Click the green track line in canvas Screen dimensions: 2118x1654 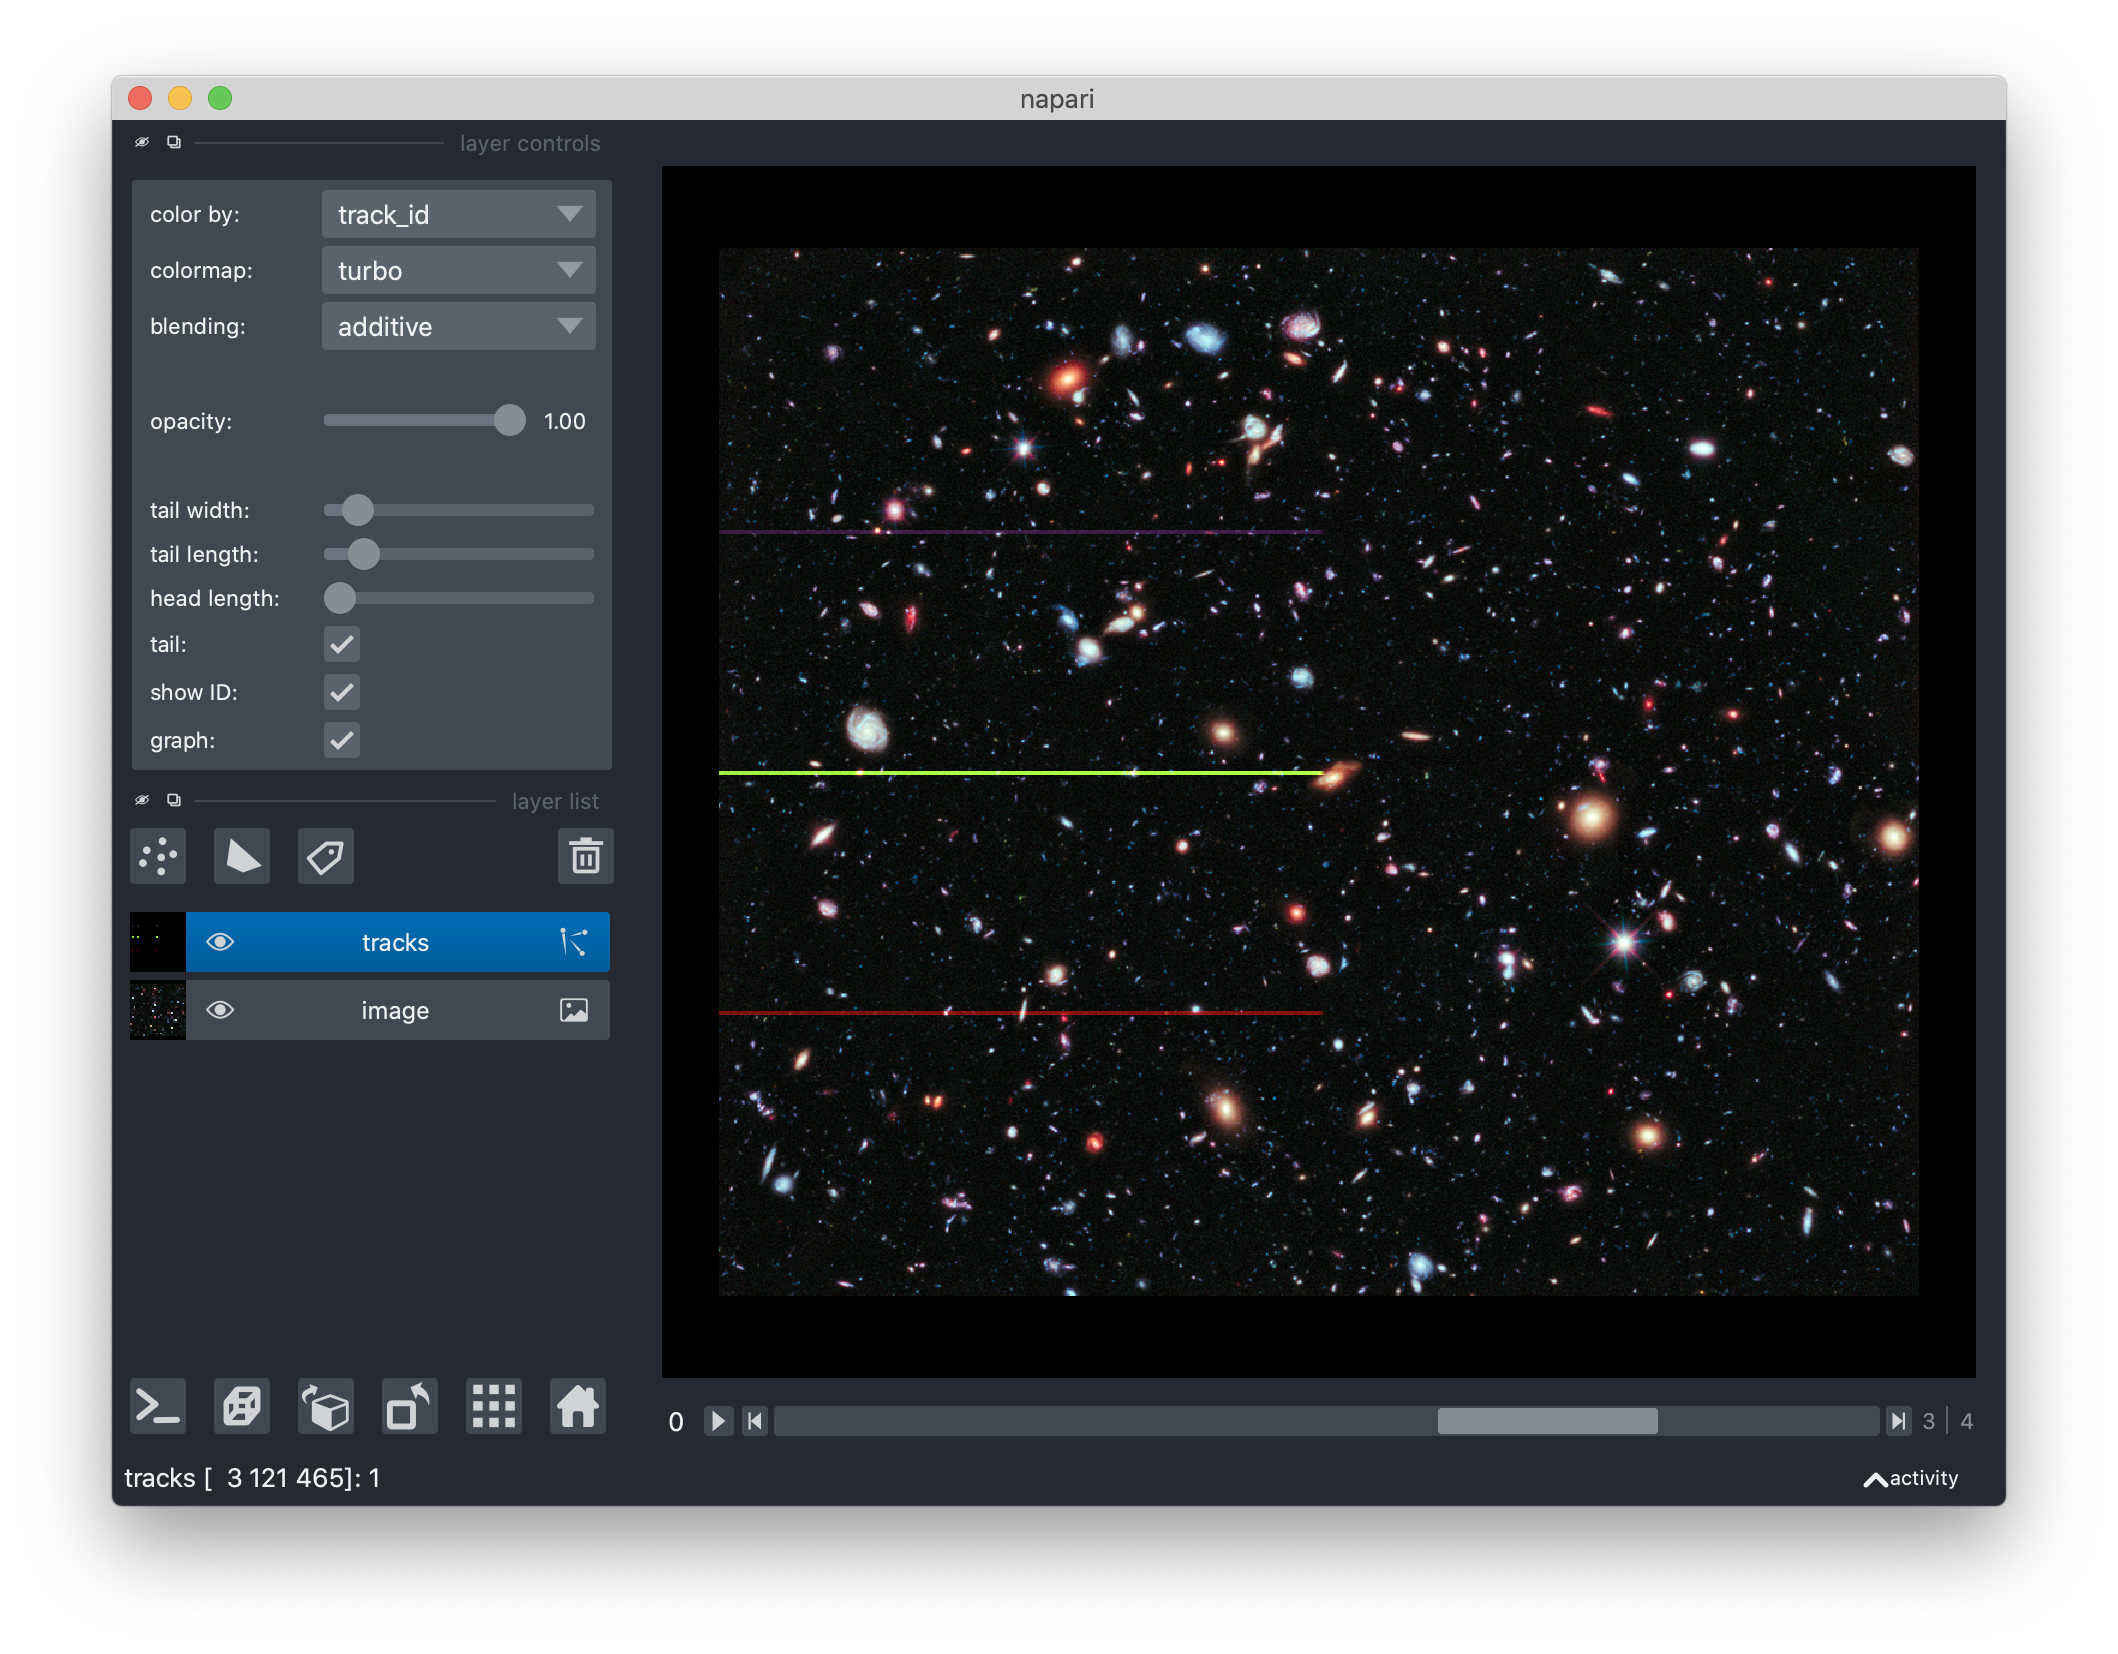tap(1020, 772)
